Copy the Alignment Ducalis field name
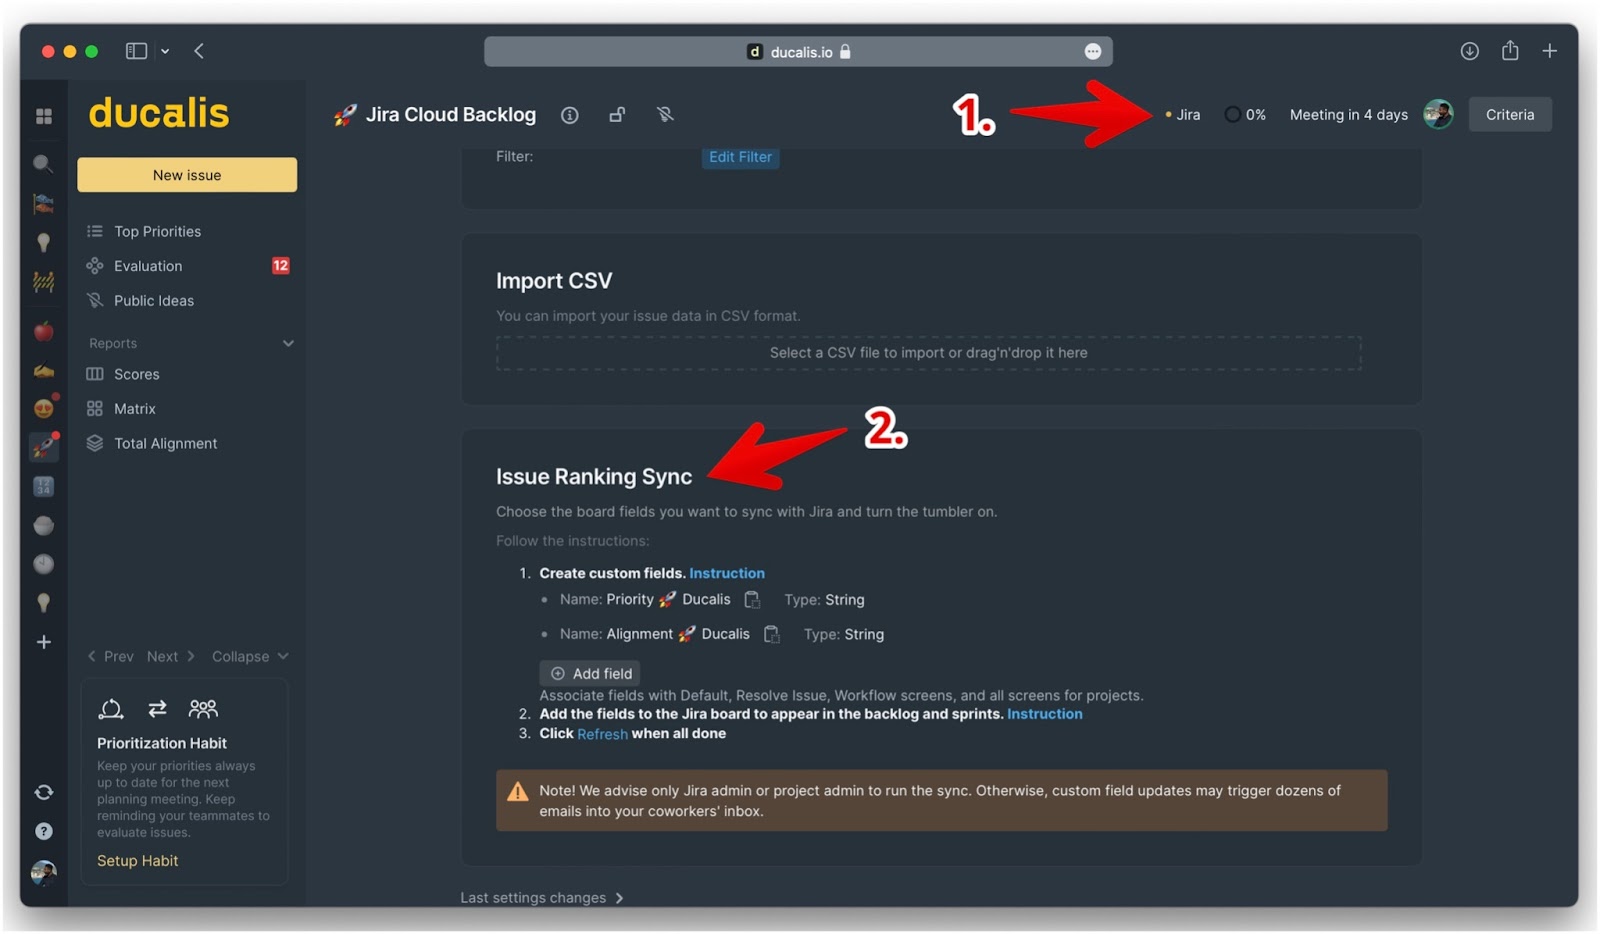This screenshot has width=1600, height=934. point(771,634)
